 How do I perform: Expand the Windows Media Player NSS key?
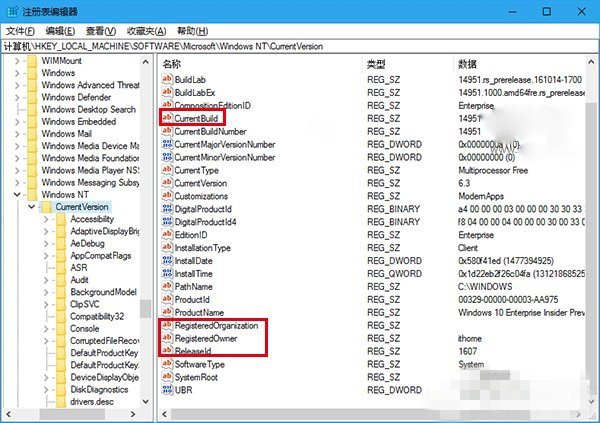click(x=20, y=170)
